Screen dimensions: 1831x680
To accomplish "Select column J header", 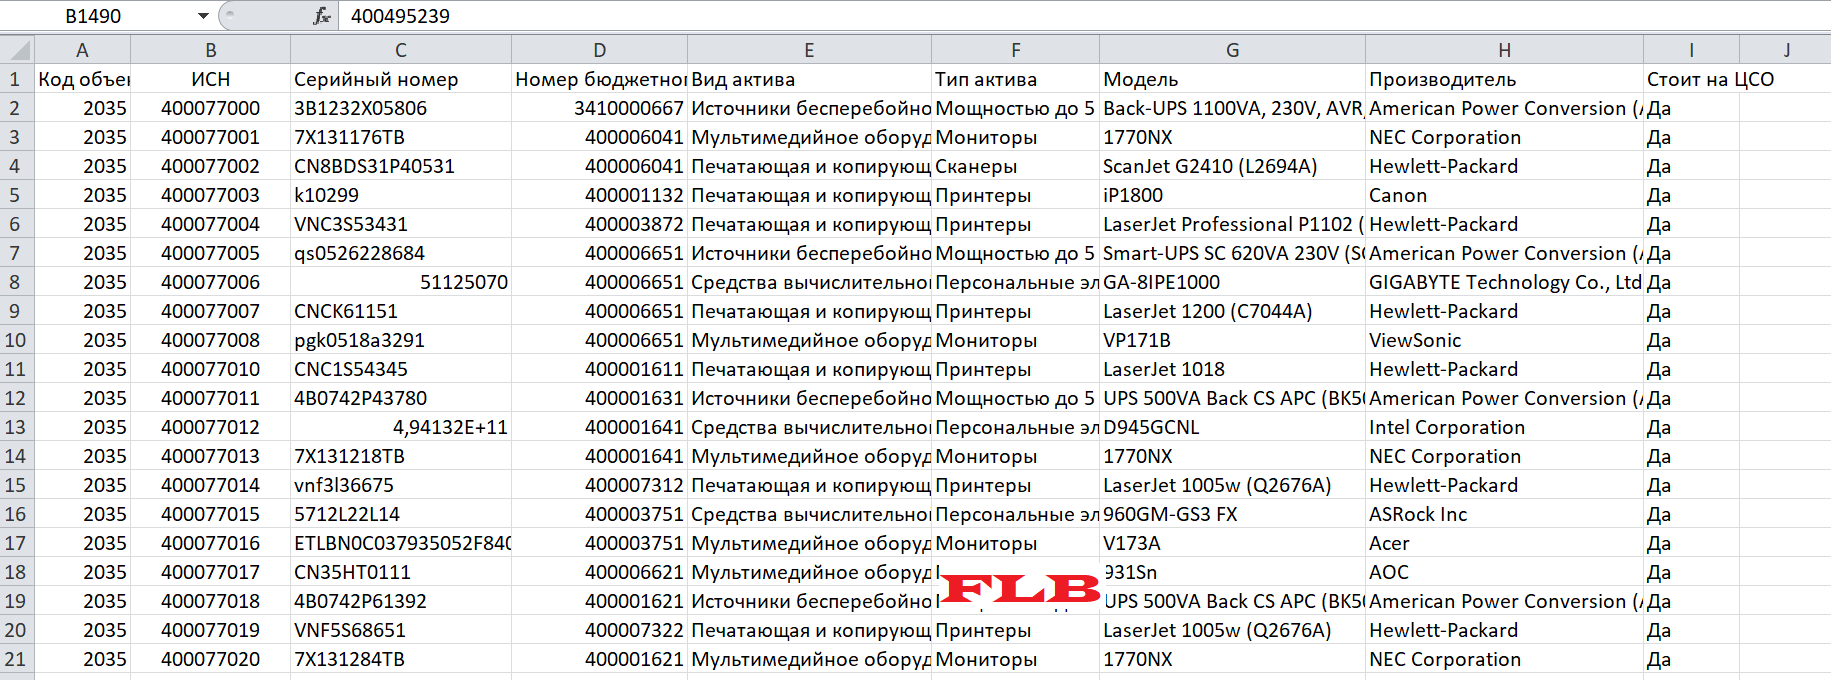I will coord(1785,50).
